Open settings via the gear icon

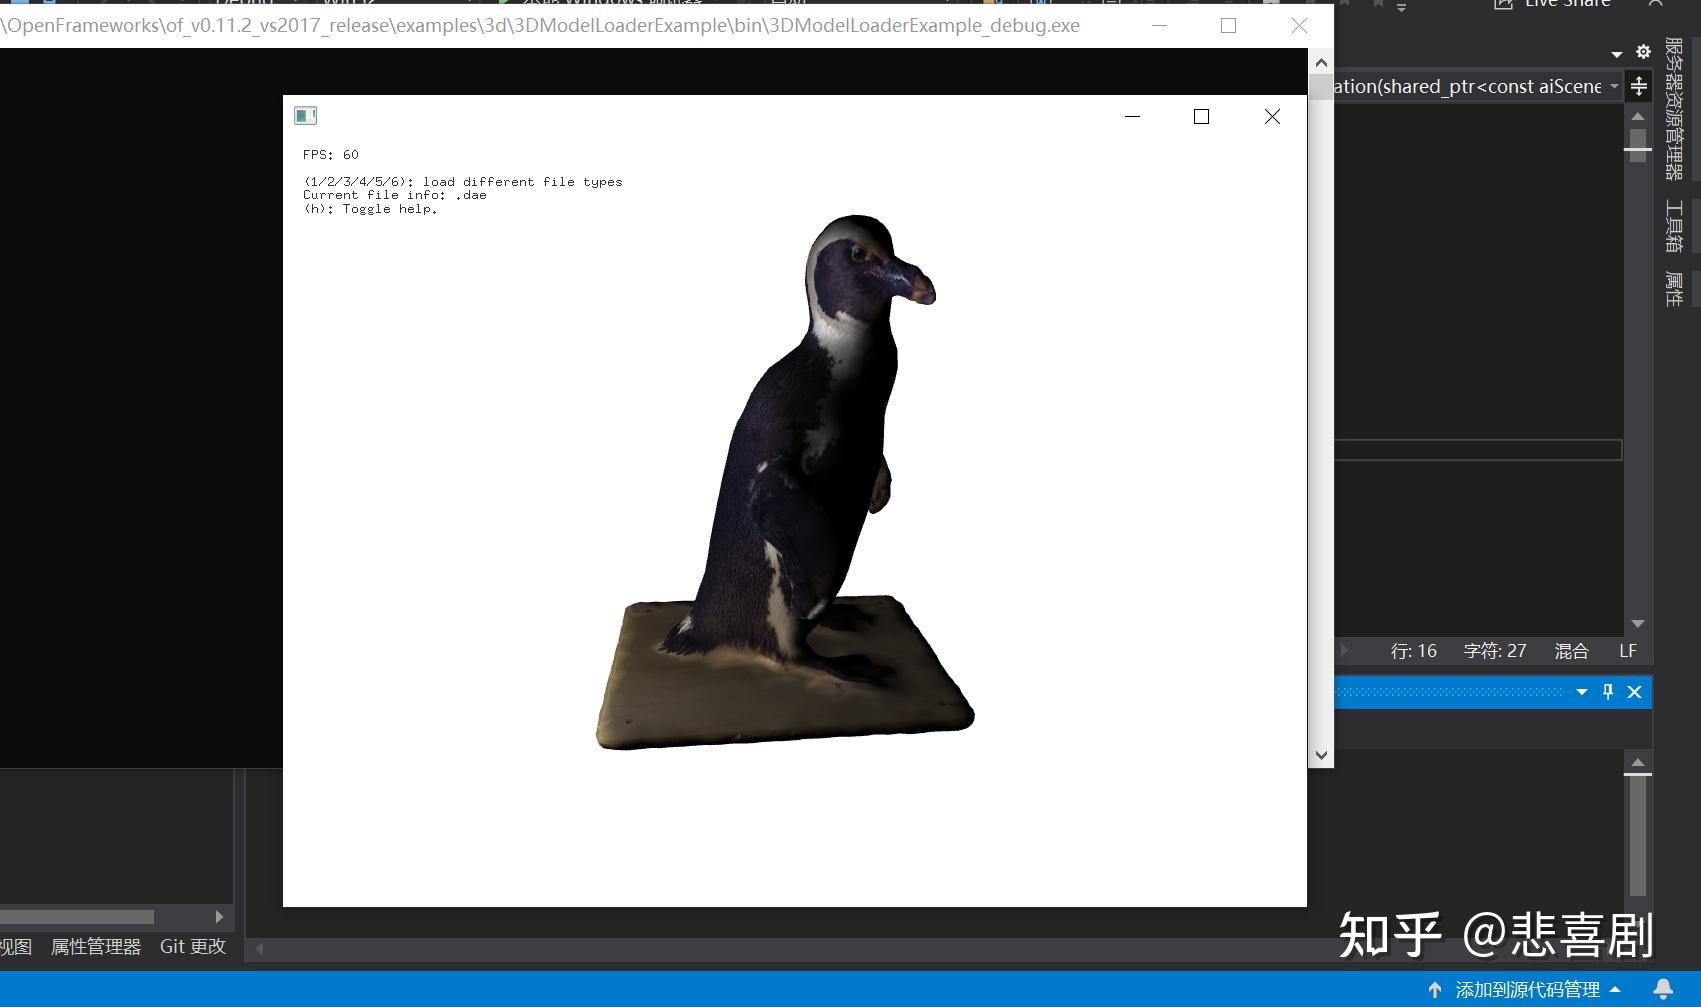[x=1643, y=52]
